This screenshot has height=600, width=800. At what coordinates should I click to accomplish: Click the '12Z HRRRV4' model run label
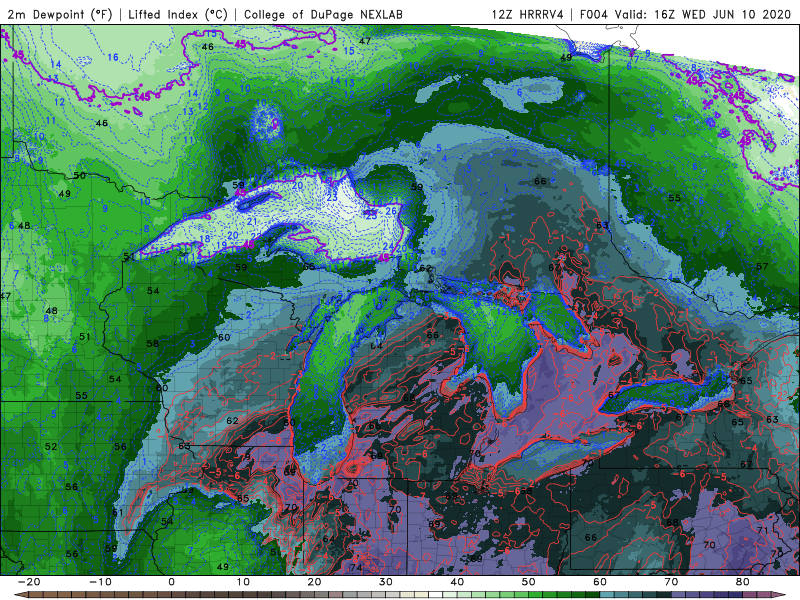pyautogui.click(x=528, y=14)
